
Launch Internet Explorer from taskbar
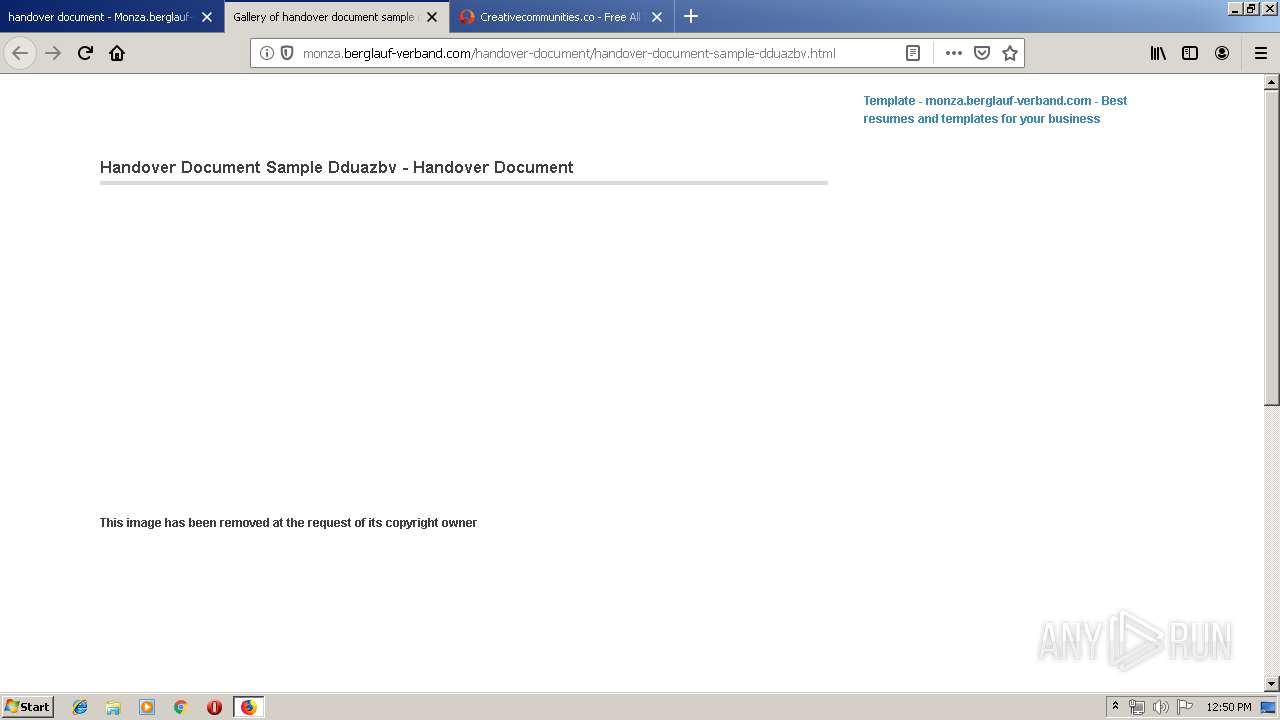pyautogui.click(x=80, y=707)
